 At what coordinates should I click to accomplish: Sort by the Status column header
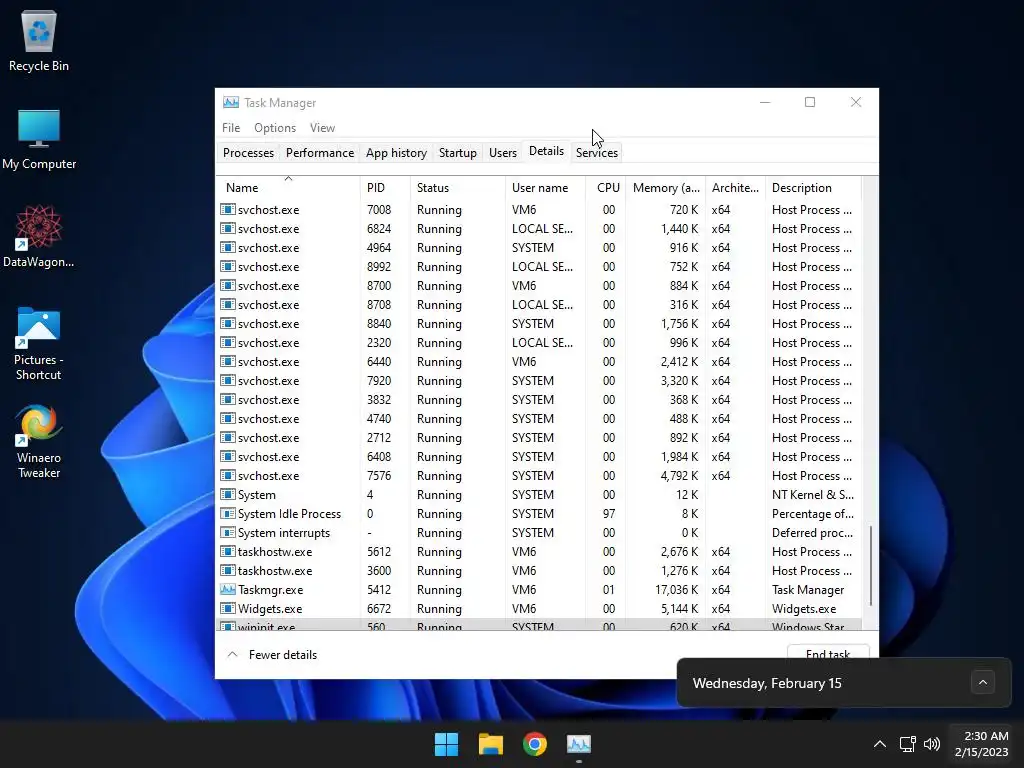[458, 187]
